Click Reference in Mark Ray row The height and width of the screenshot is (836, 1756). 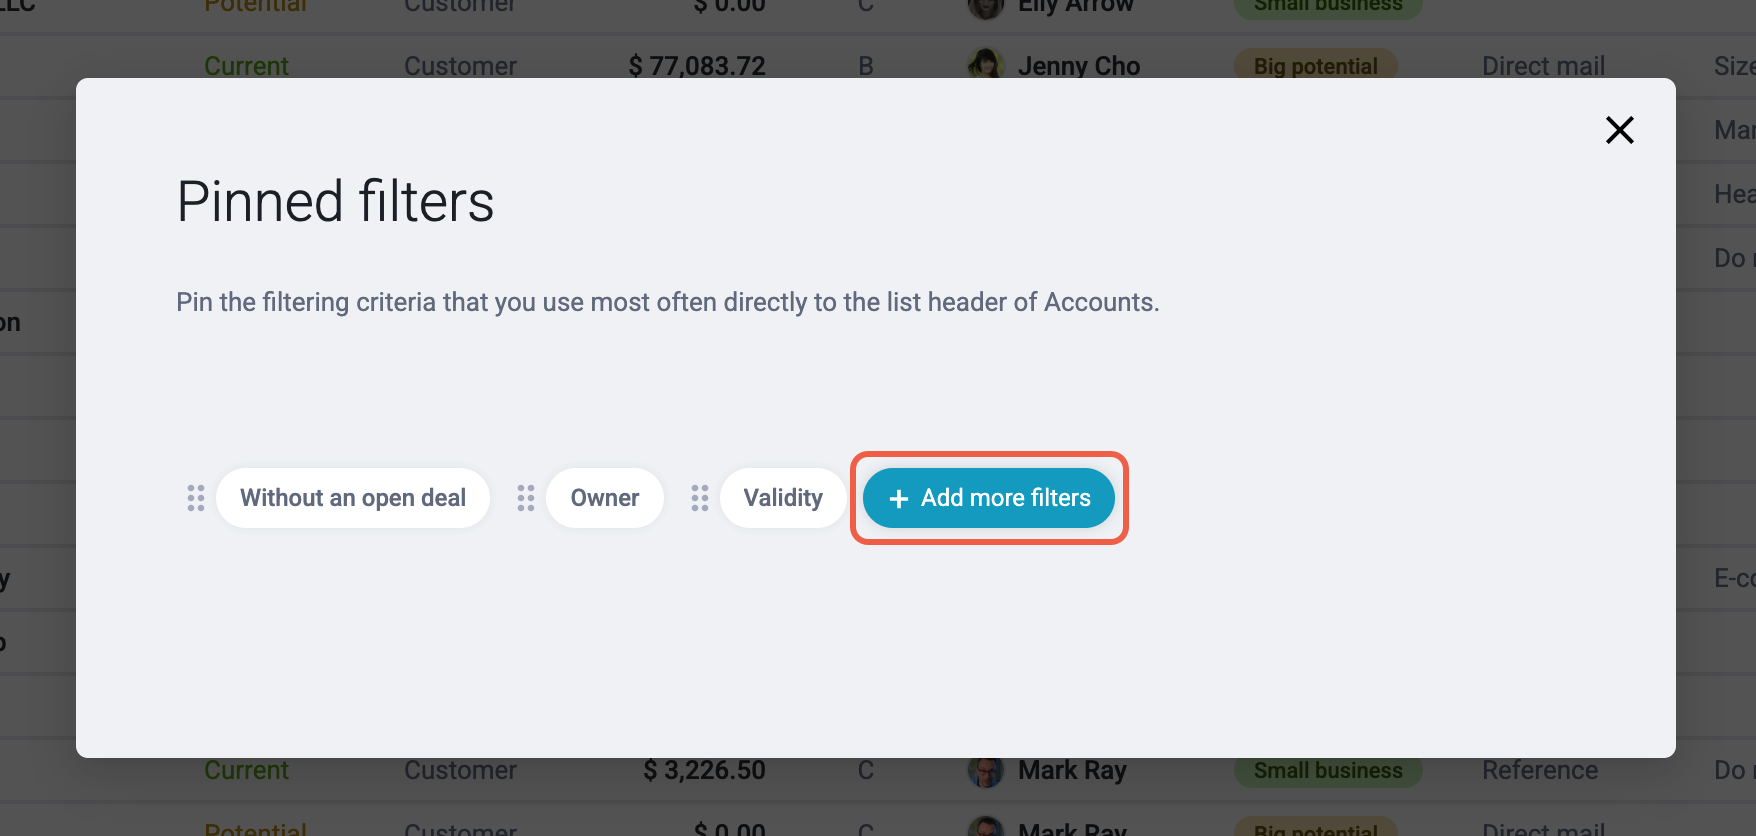[x=1540, y=770]
